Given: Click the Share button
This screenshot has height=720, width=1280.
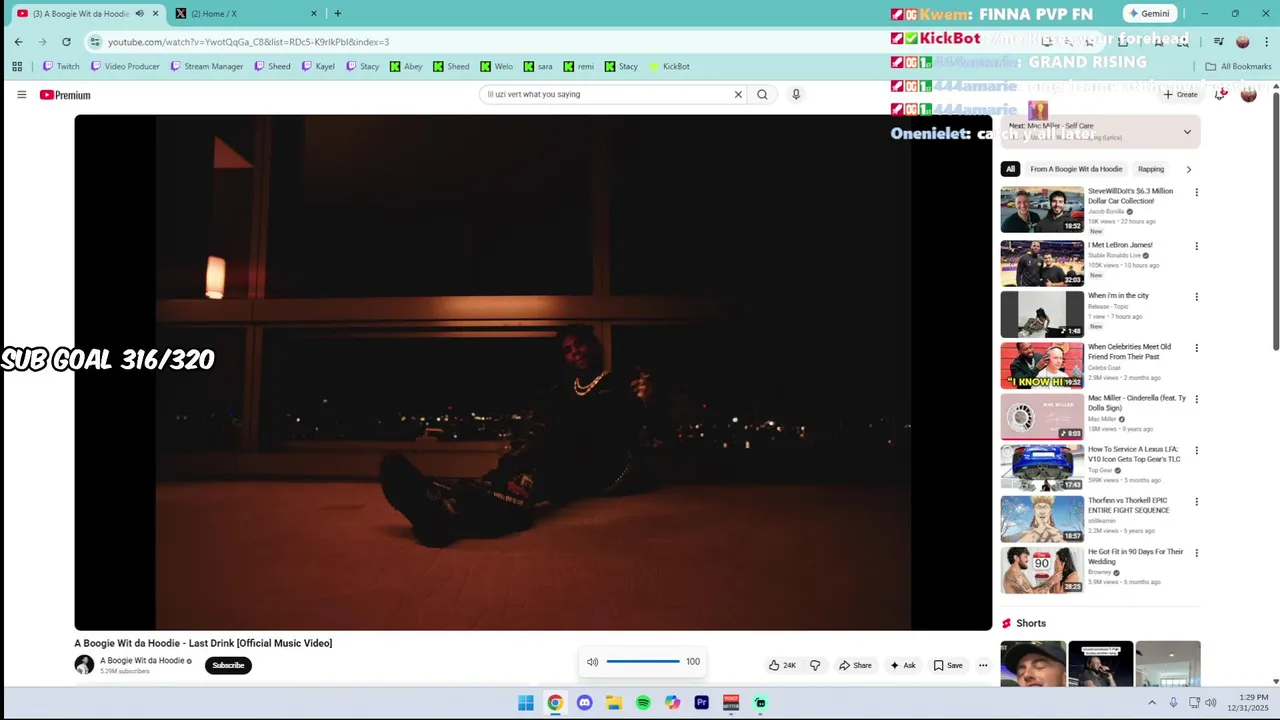Looking at the screenshot, I should point(855,665).
